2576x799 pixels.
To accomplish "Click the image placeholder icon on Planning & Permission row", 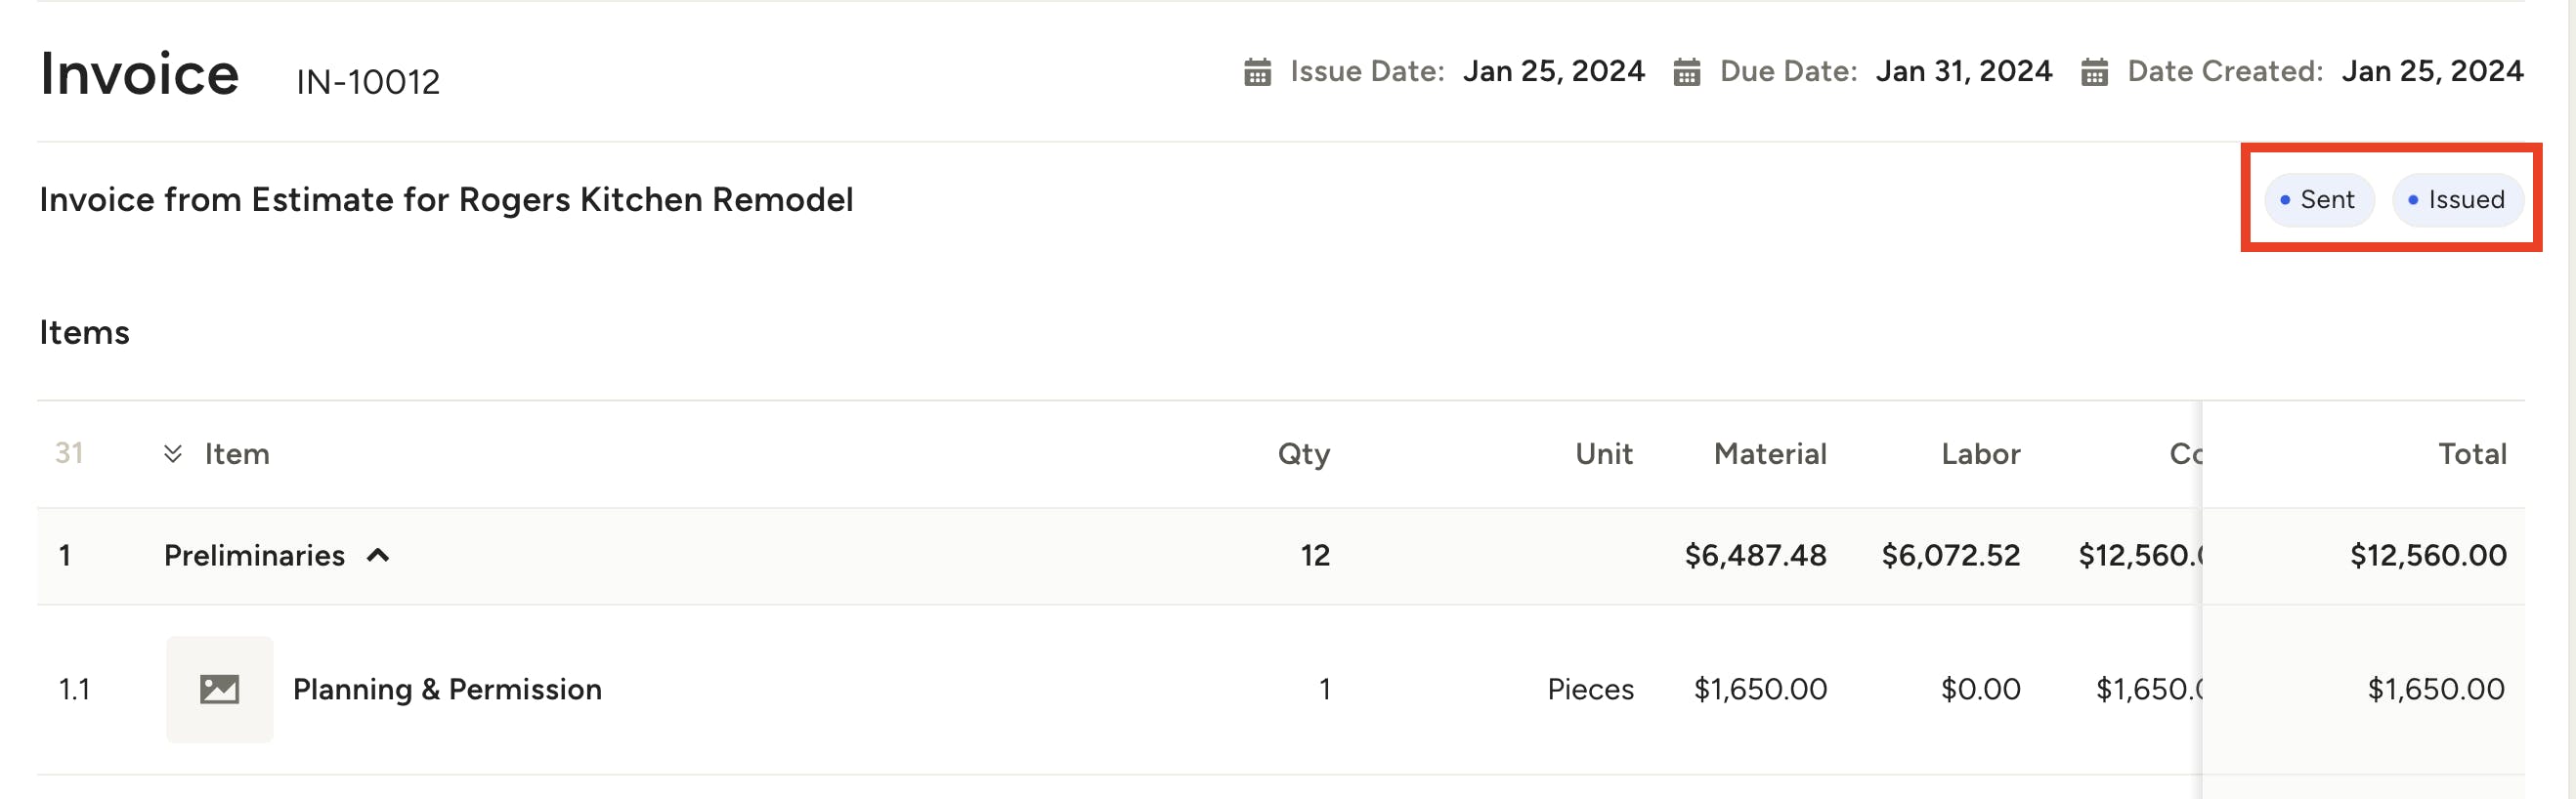I will click(219, 689).
